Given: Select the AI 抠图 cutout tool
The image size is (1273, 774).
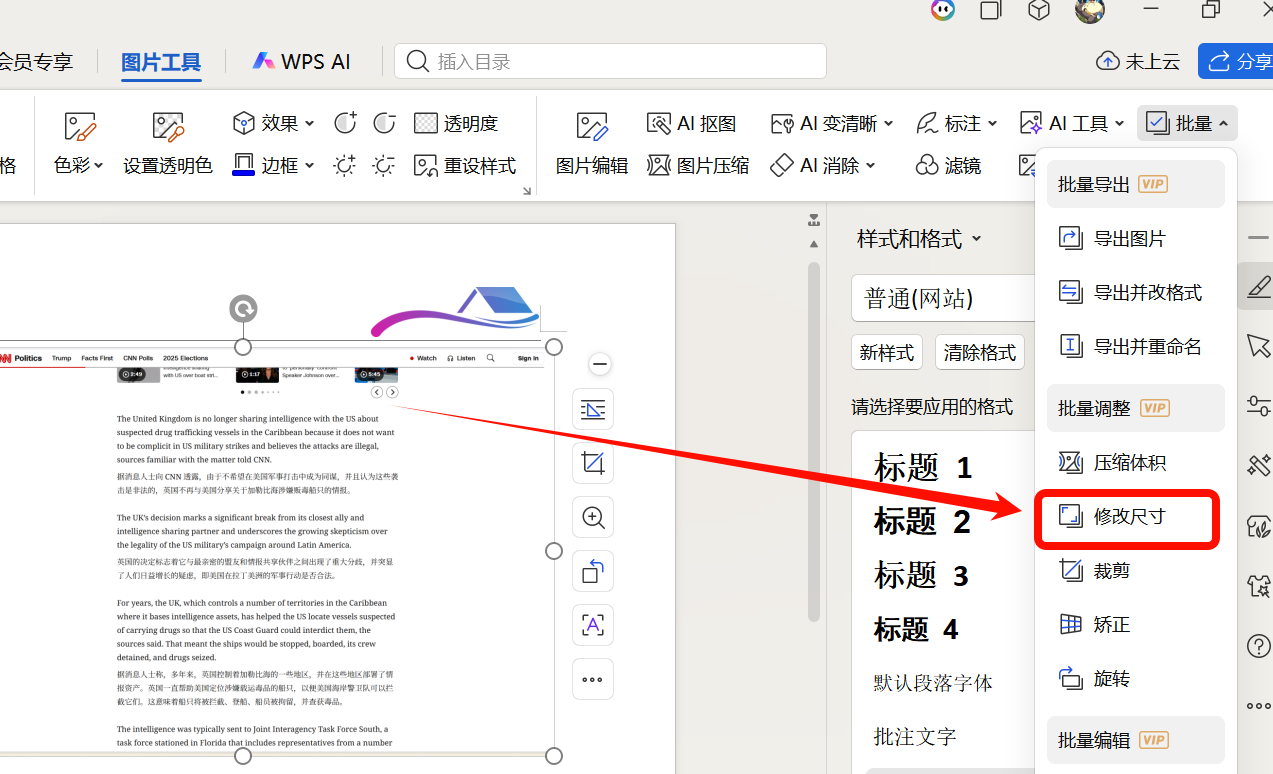Looking at the screenshot, I should [x=691, y=122].
